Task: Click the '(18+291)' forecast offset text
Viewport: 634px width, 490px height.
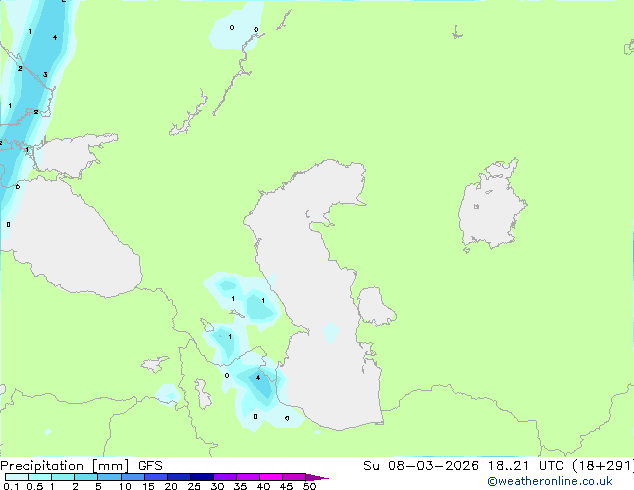Action: click(x=603, y=466)
